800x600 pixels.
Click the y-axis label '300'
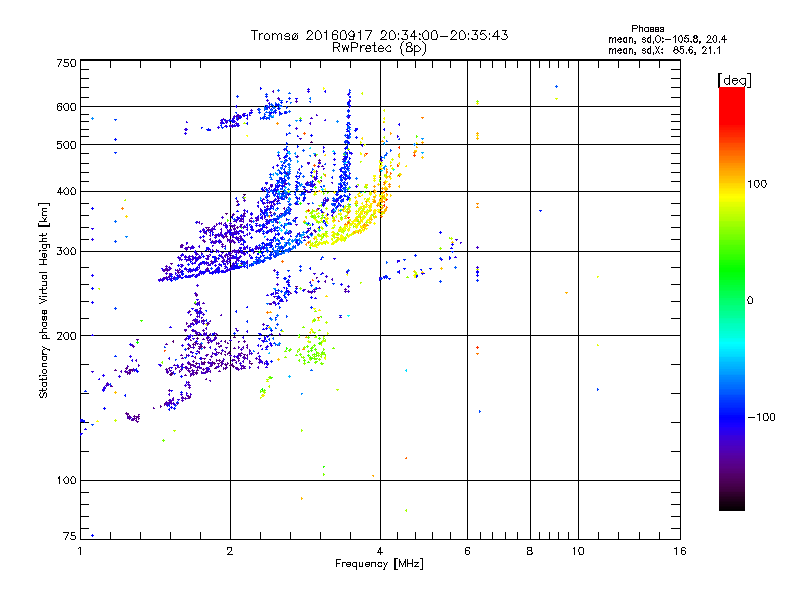[x=66, y=251]
